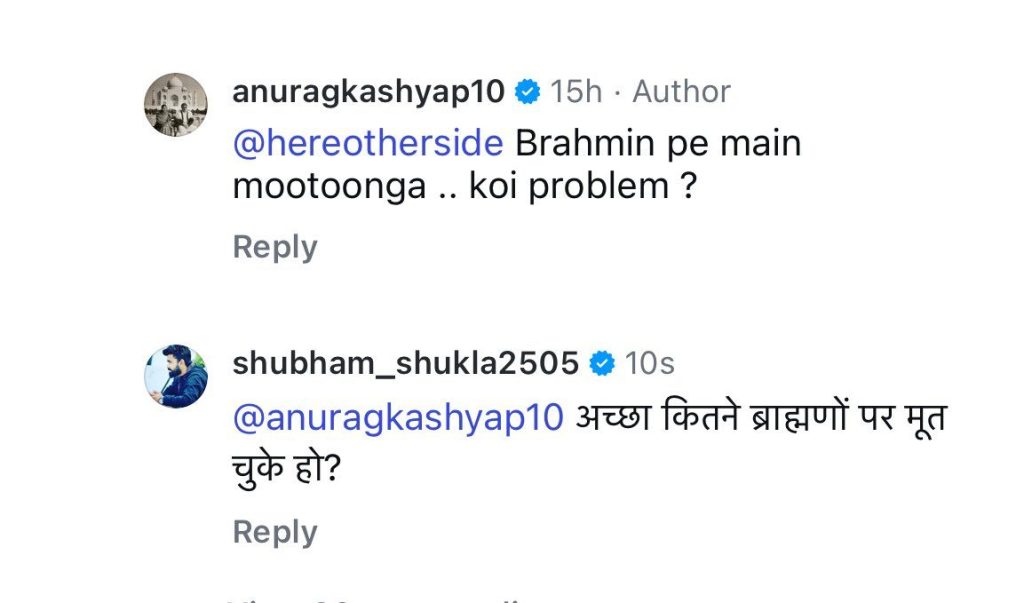Visit the shubham_shukla2505 username profile

(406, 364)
